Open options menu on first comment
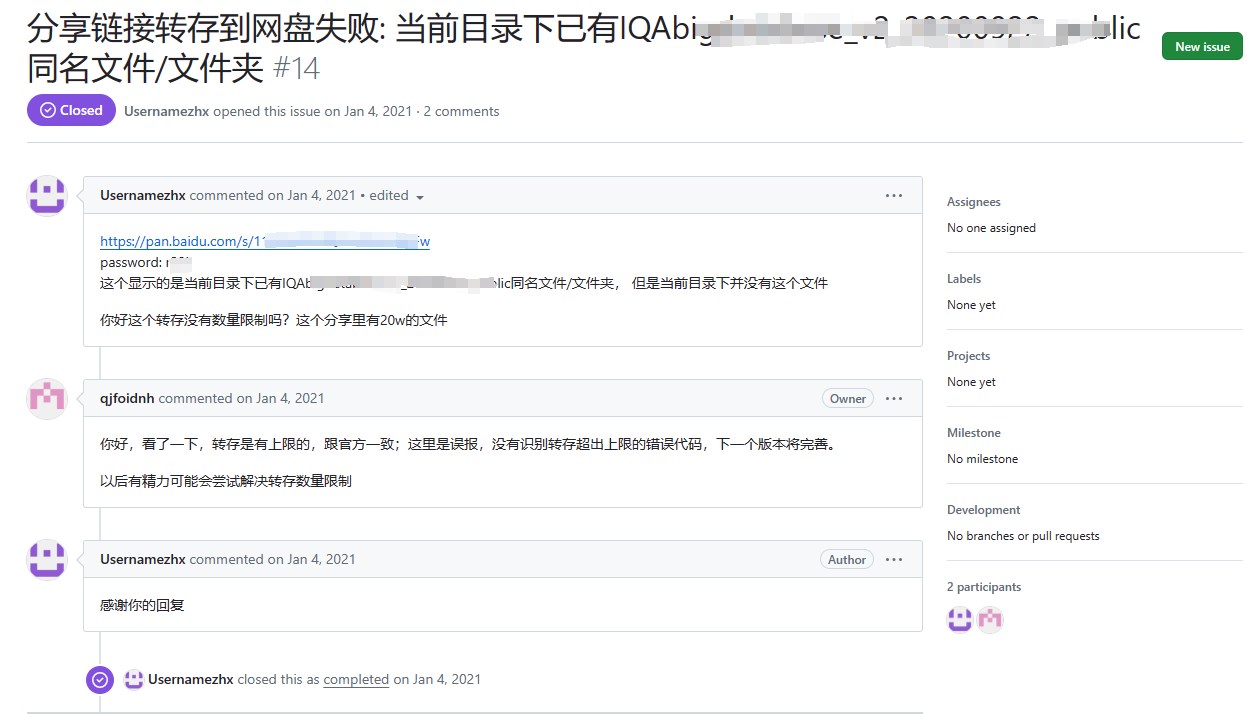 click(x=894, y=196)
